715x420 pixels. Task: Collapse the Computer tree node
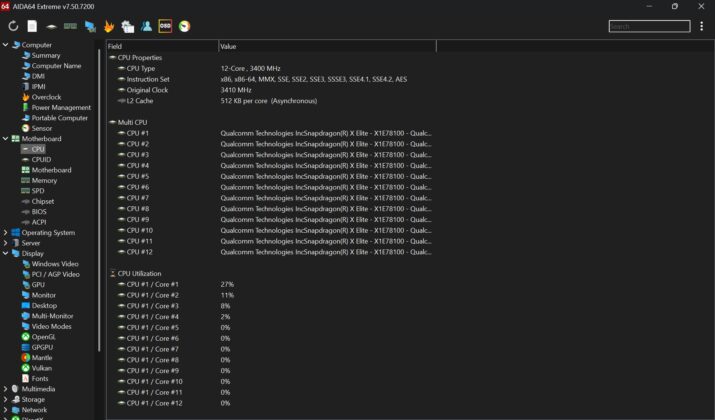(x=5, y=45)
